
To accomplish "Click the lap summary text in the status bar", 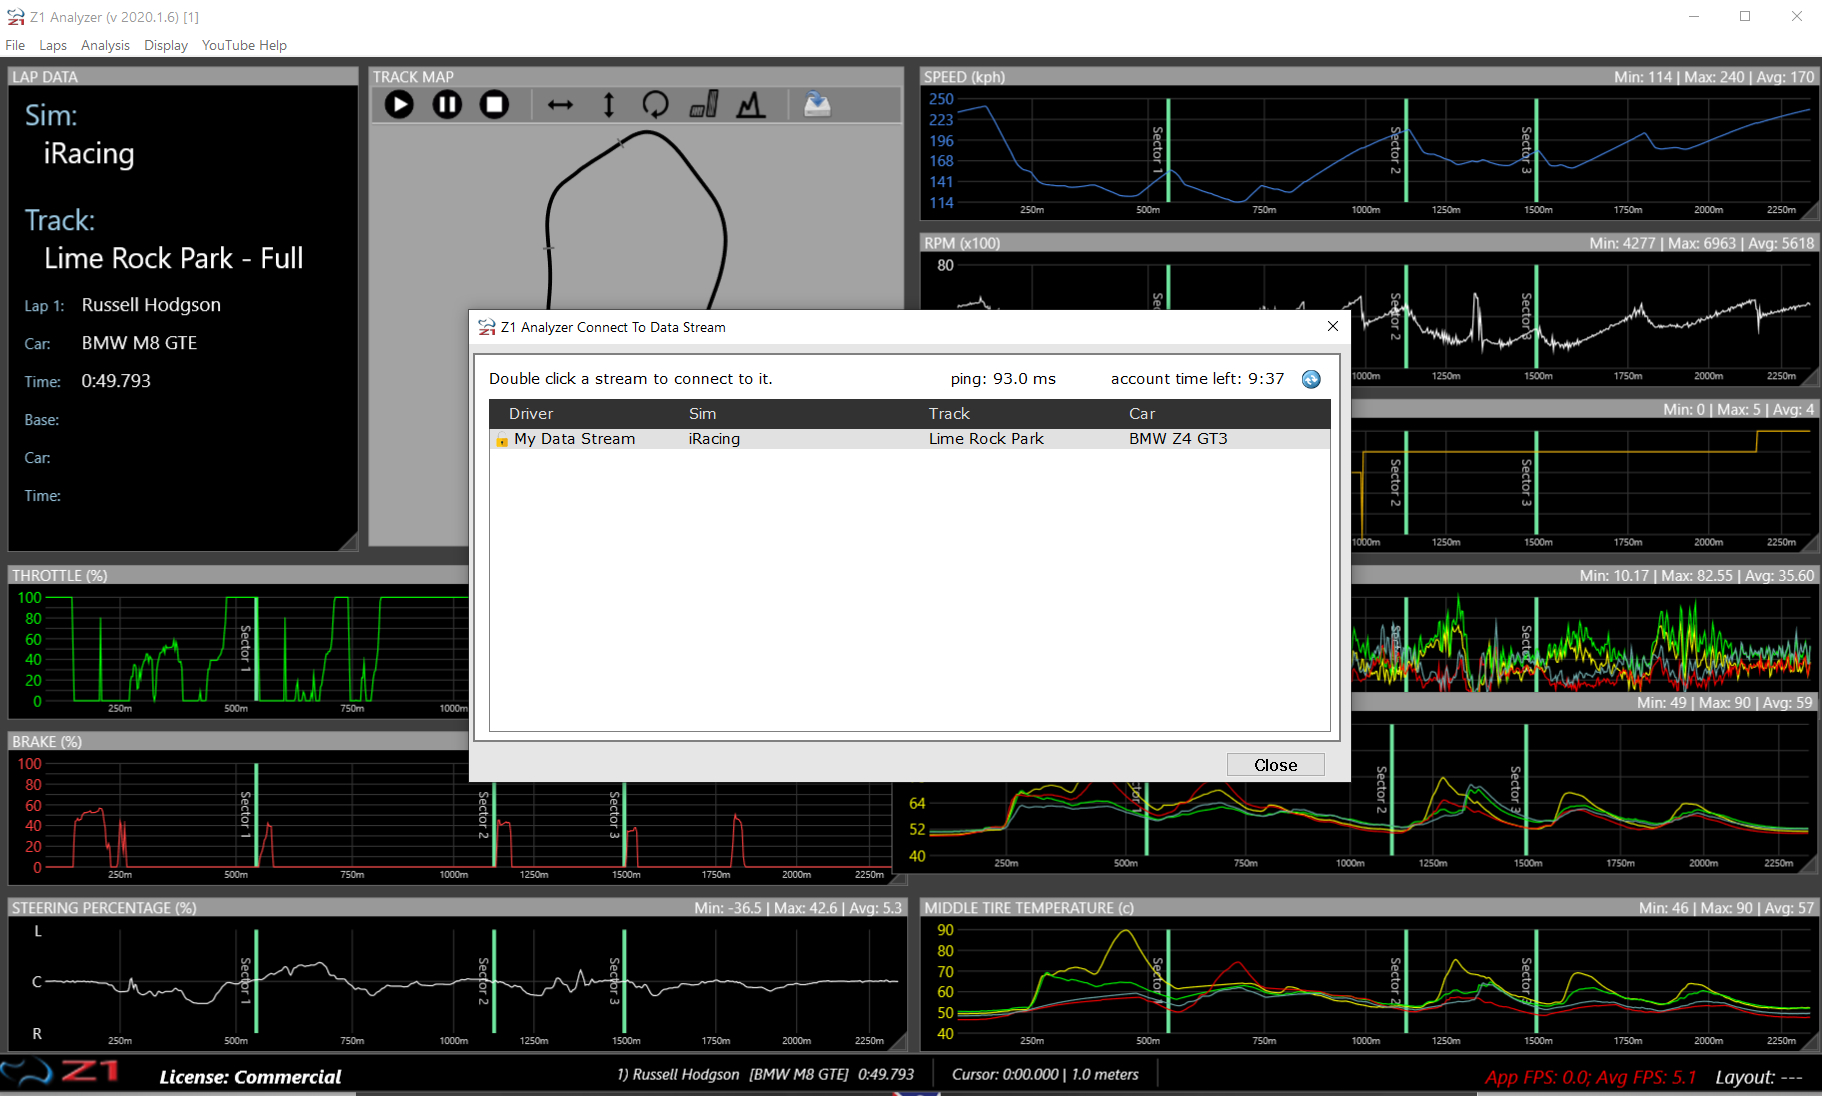I will click(765, 1074).
